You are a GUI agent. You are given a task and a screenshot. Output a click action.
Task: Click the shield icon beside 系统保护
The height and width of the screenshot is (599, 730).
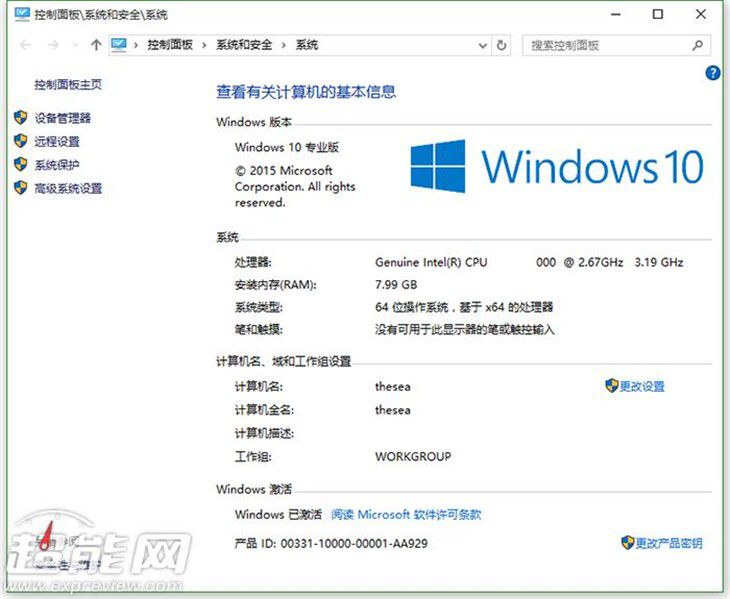20,164
